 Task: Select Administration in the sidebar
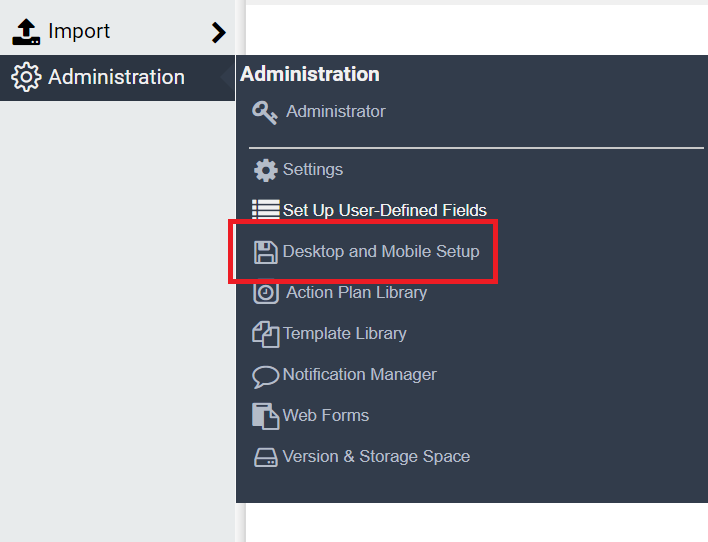coord(117,78)
